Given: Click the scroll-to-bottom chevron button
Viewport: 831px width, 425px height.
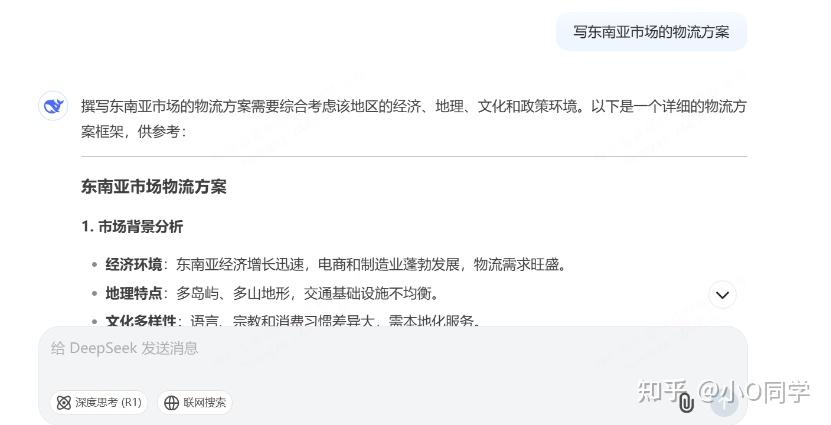Looking at the screenshot, I should (722, 294).
